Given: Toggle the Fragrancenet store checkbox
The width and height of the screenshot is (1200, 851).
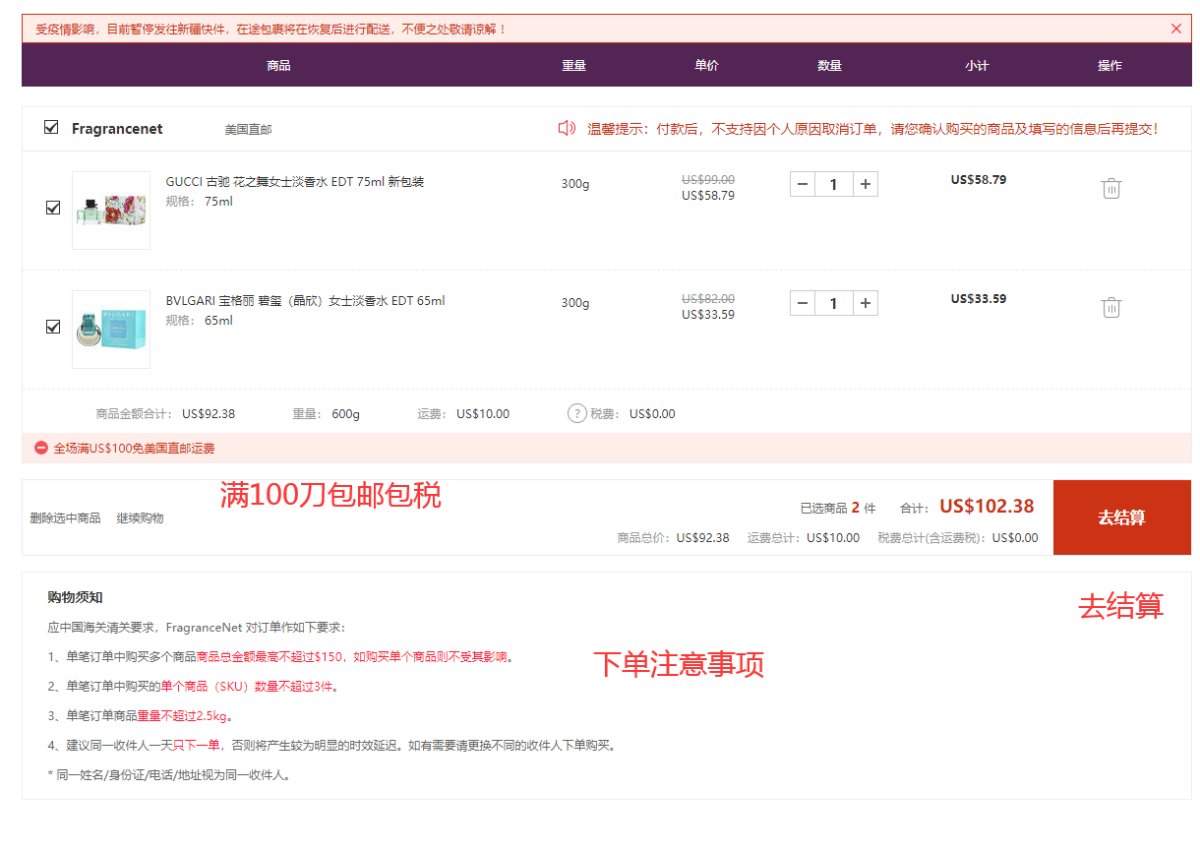Looking at the screenshot, I should (x=51, y=128).
